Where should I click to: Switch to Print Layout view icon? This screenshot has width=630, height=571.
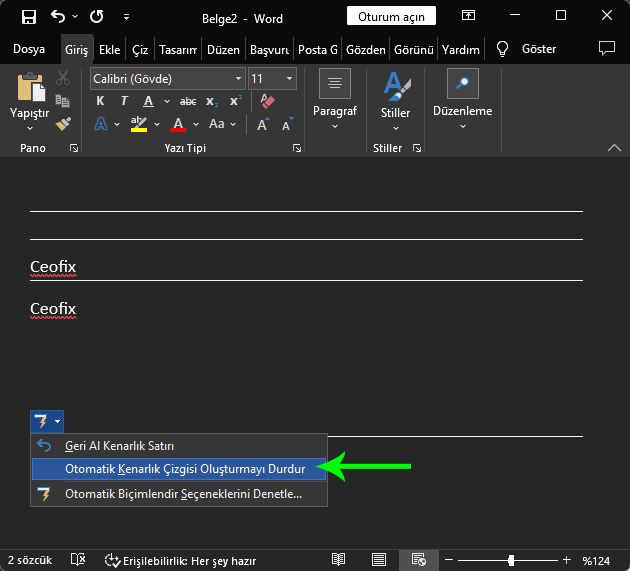click(378, 559)
